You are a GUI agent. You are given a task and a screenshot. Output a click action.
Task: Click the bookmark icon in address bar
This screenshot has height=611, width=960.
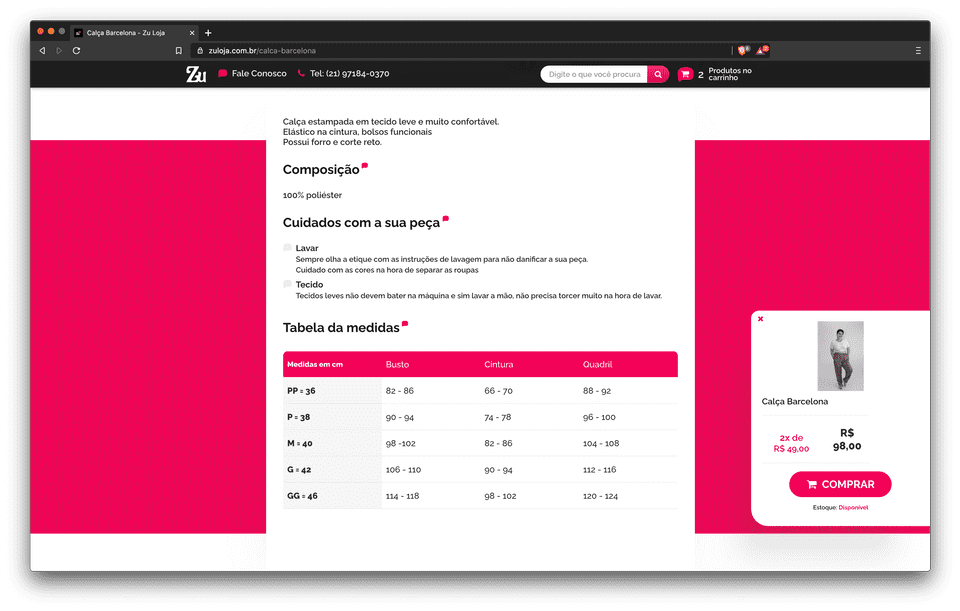tap(178, 50)
